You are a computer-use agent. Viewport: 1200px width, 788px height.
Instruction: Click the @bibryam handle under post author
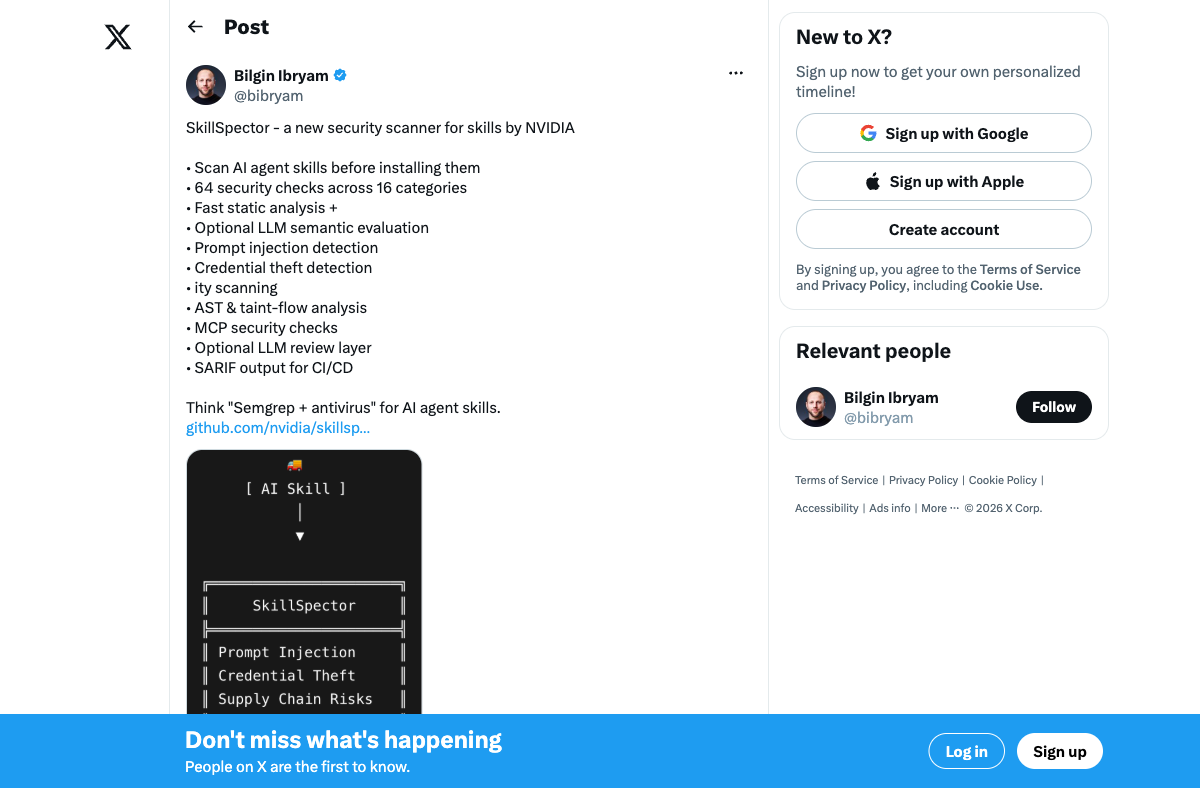click(x=268, y=96)
